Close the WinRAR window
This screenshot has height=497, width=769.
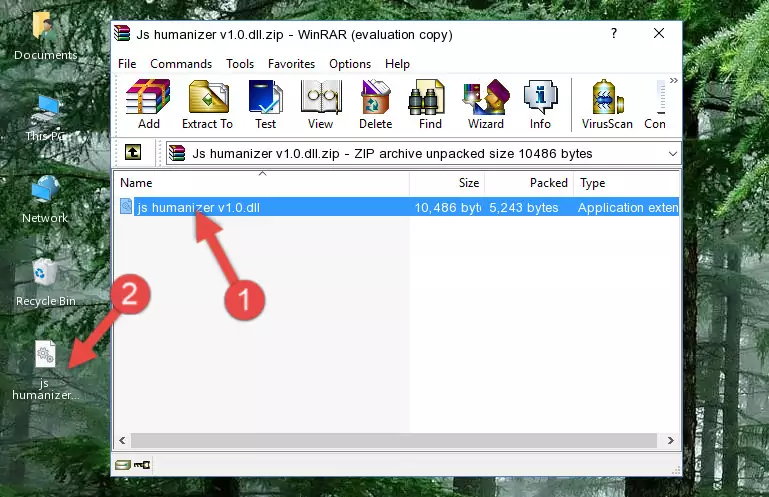(x=659, y=33)
